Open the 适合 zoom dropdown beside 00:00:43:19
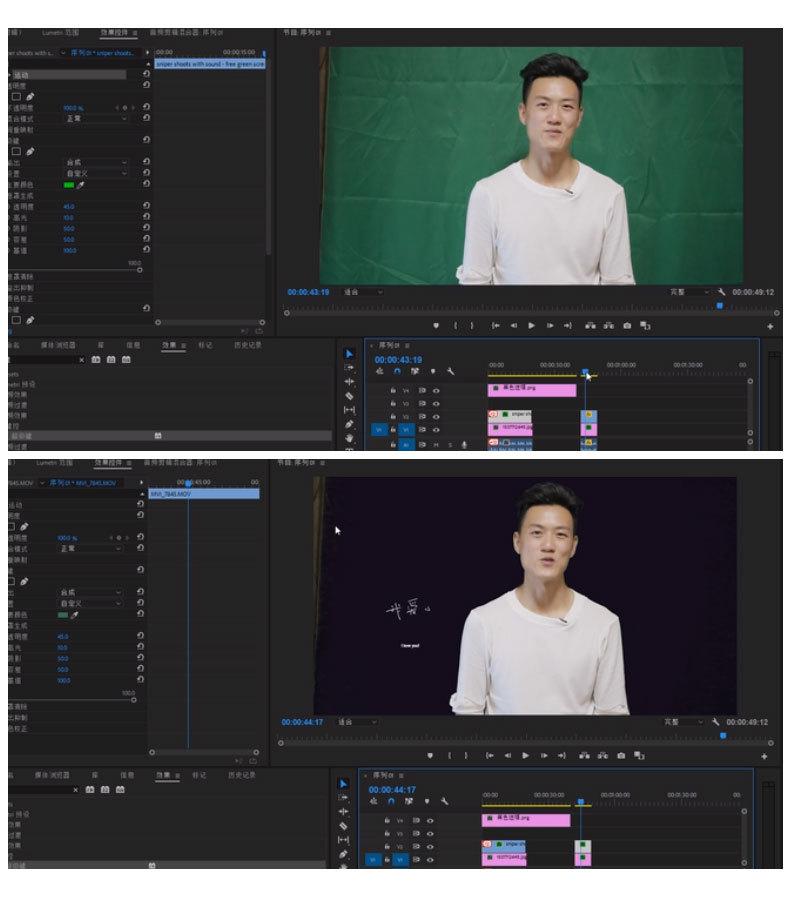This screenshot has height=905, width=790. (360, 292)
